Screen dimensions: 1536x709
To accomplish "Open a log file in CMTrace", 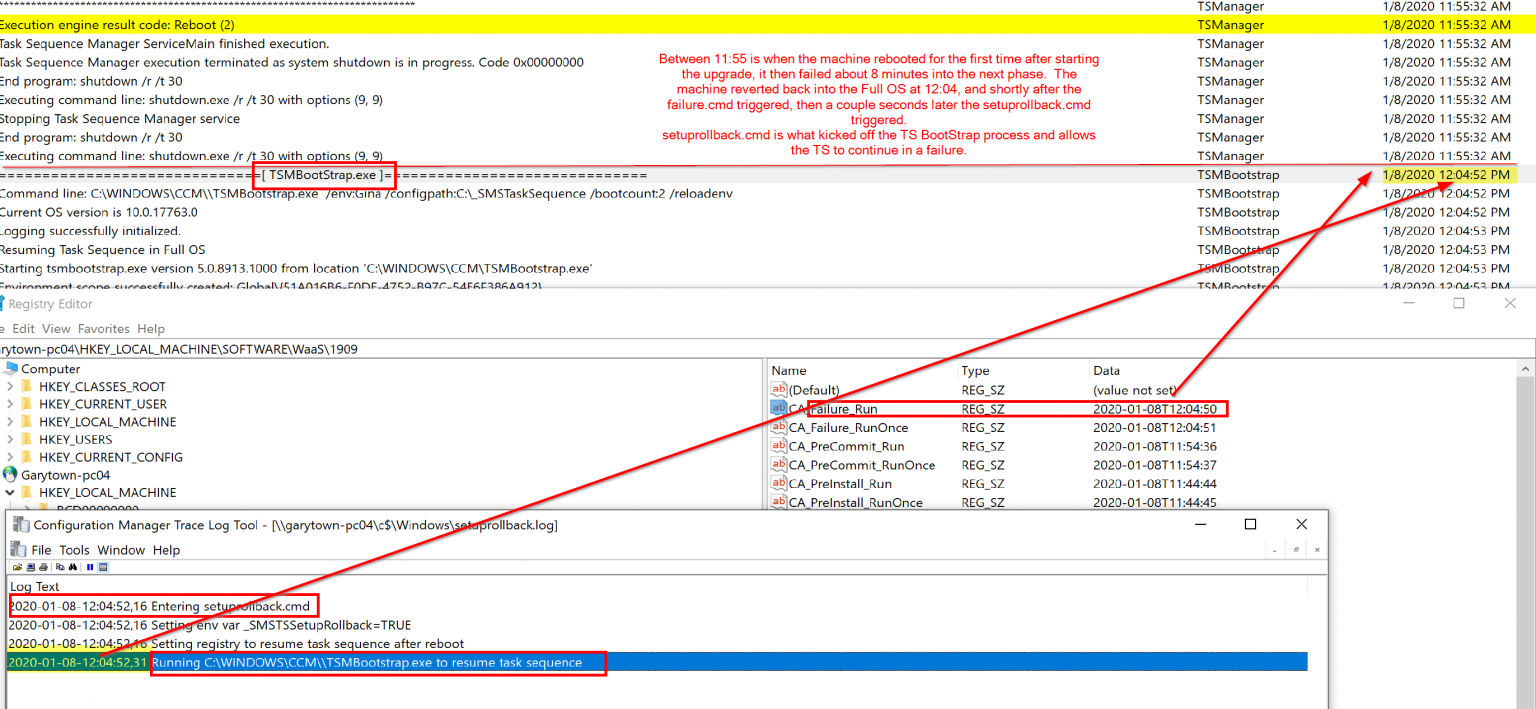I will click(18, 567).
